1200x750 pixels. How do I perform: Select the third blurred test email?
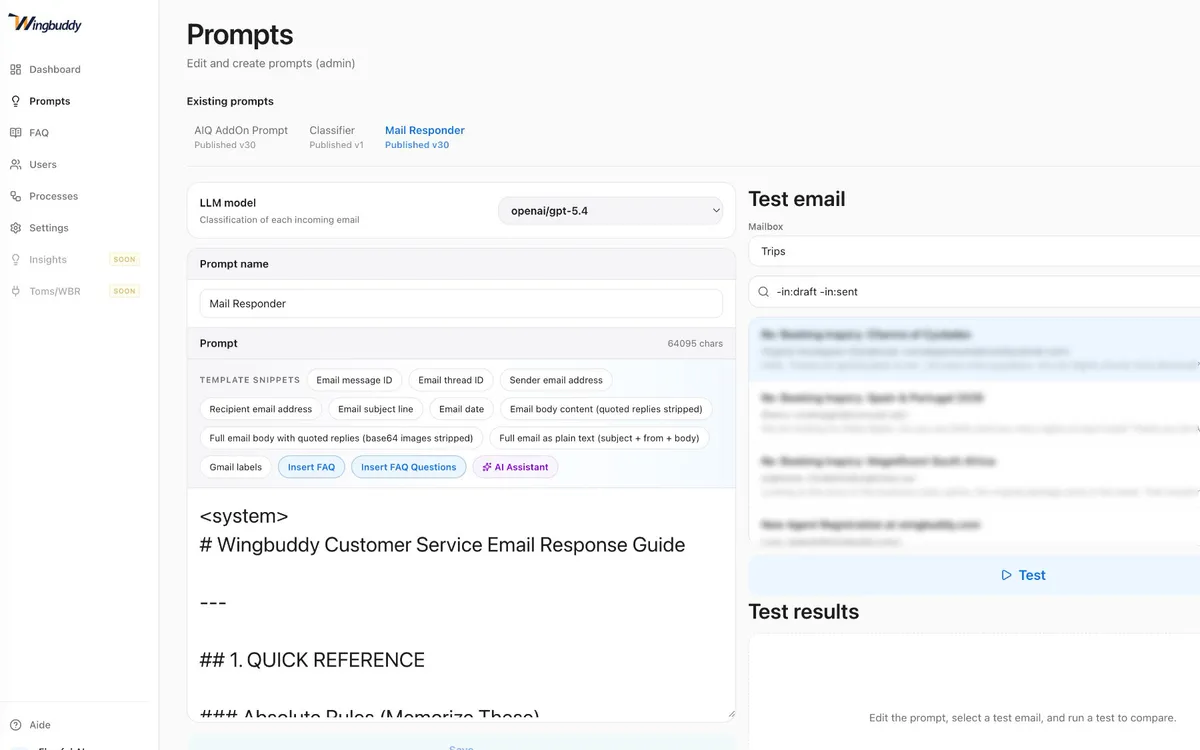[974, 478]
